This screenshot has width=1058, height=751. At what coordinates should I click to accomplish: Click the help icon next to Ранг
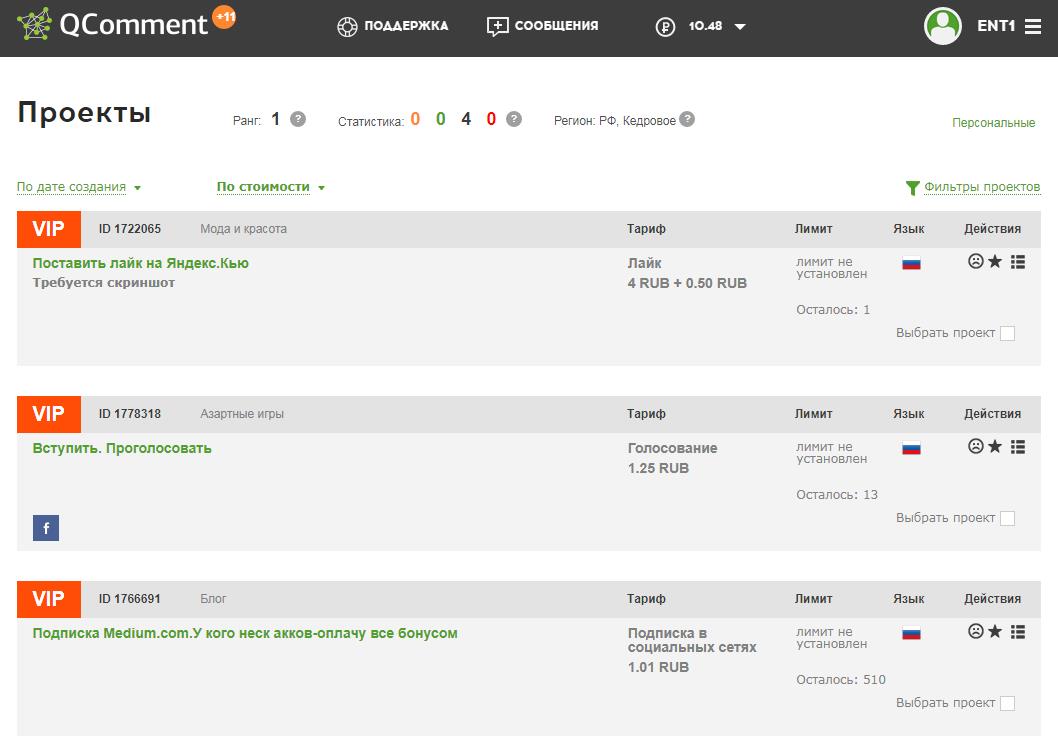(x=298, y=119)
